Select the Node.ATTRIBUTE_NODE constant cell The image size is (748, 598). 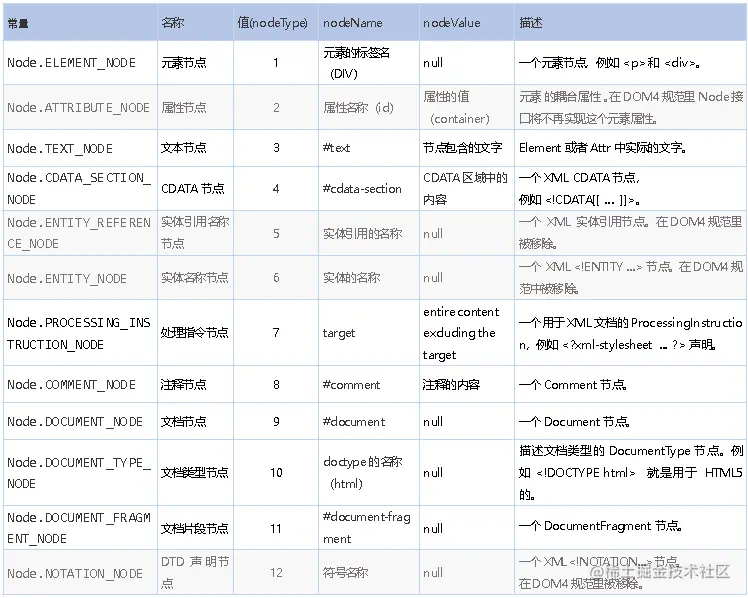(x=80, y=107)
